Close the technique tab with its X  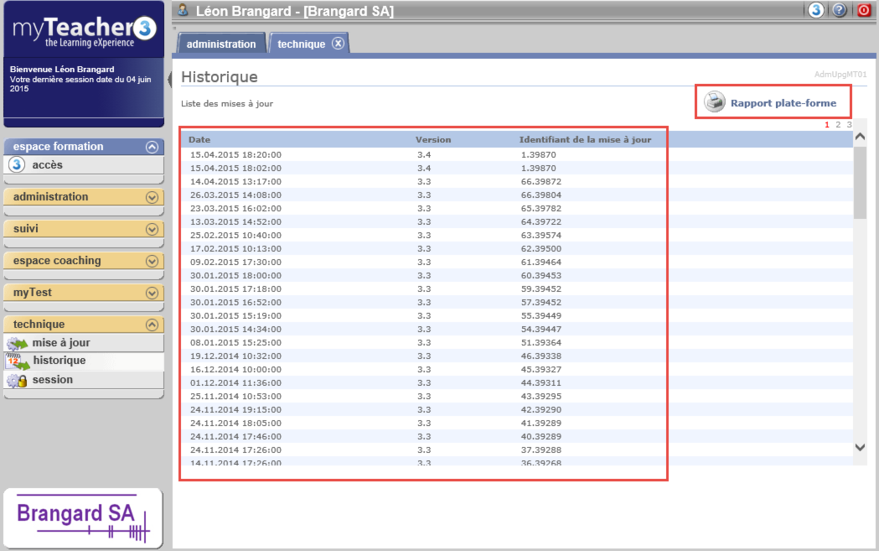pos(338,44)
